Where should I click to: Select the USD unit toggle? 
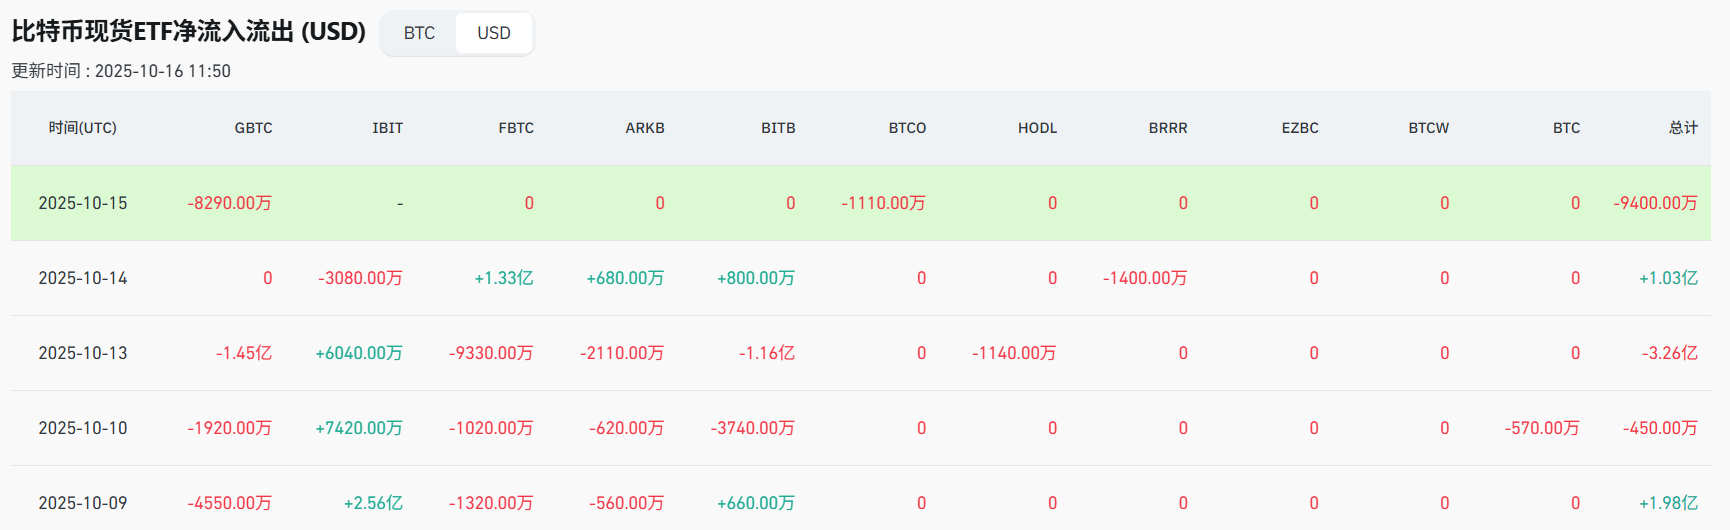494,33
